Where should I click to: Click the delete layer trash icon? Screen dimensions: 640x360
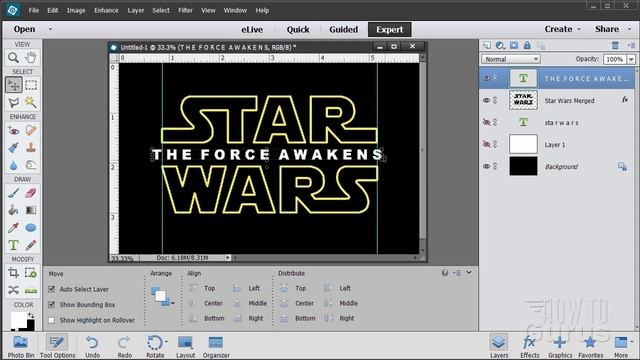615,45
